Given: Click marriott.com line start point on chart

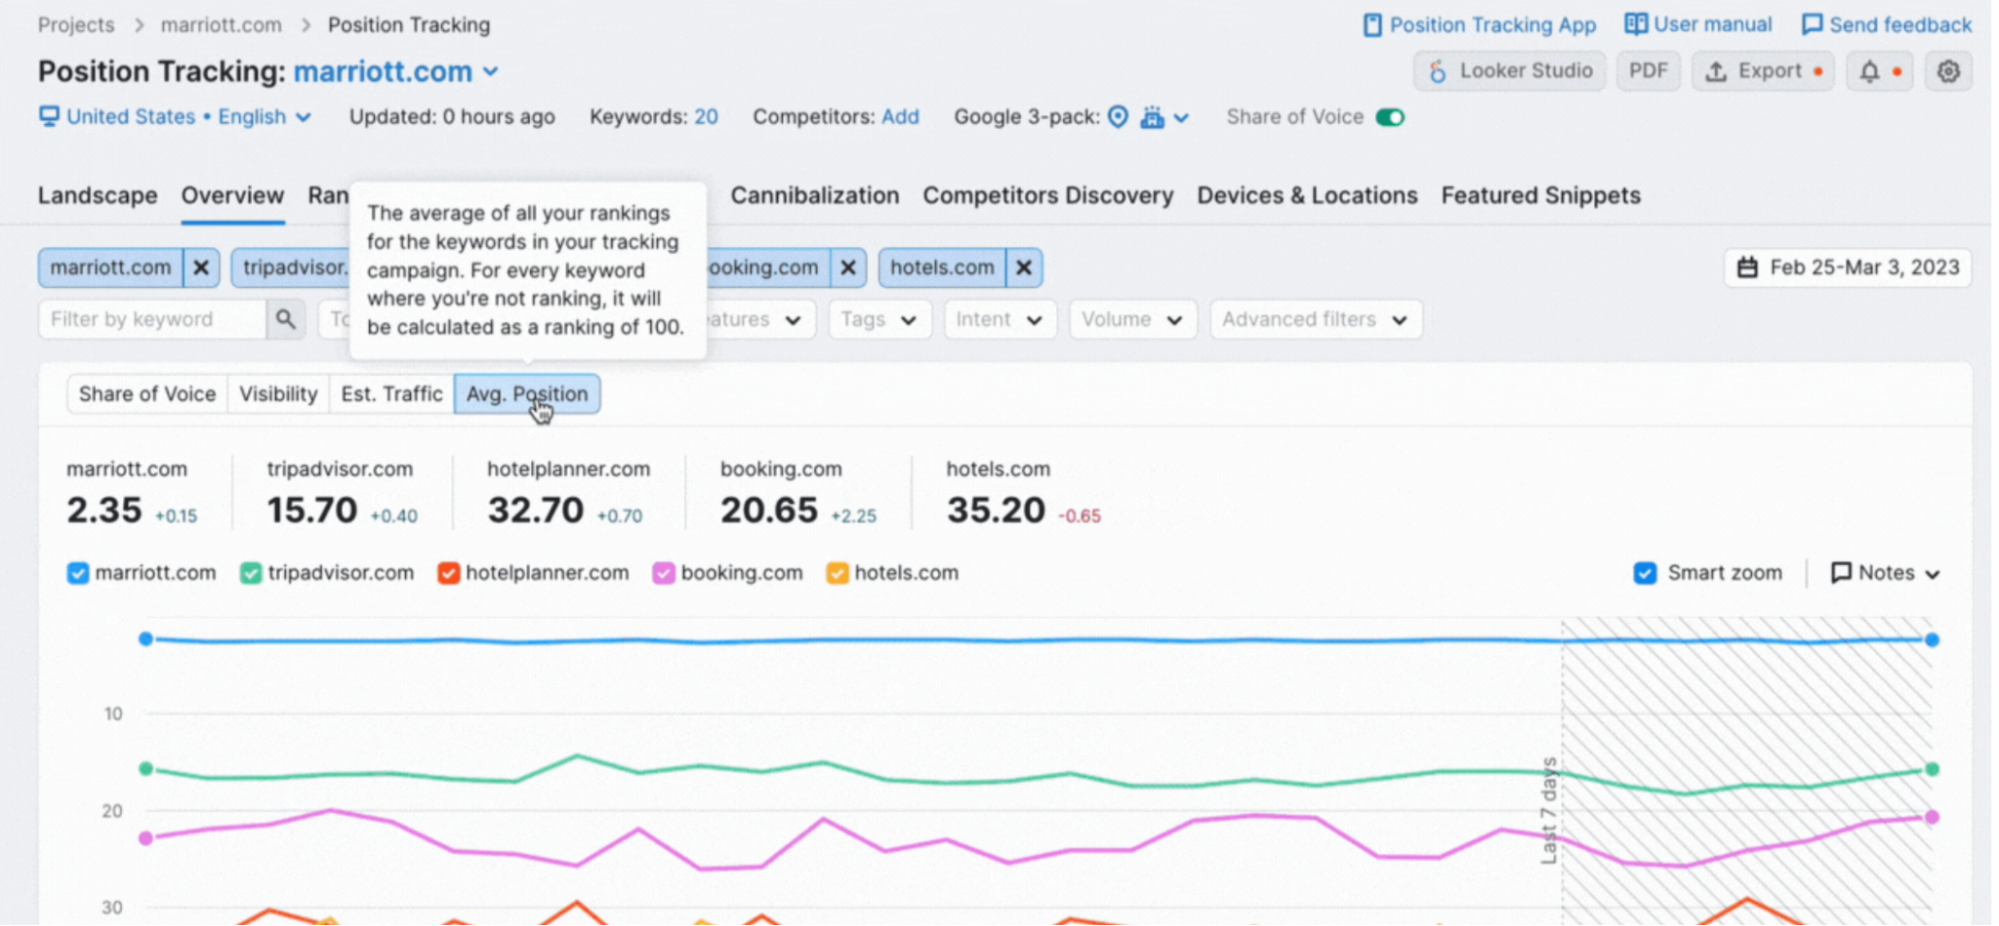Looking at the screenshot, I should point(146,638).
